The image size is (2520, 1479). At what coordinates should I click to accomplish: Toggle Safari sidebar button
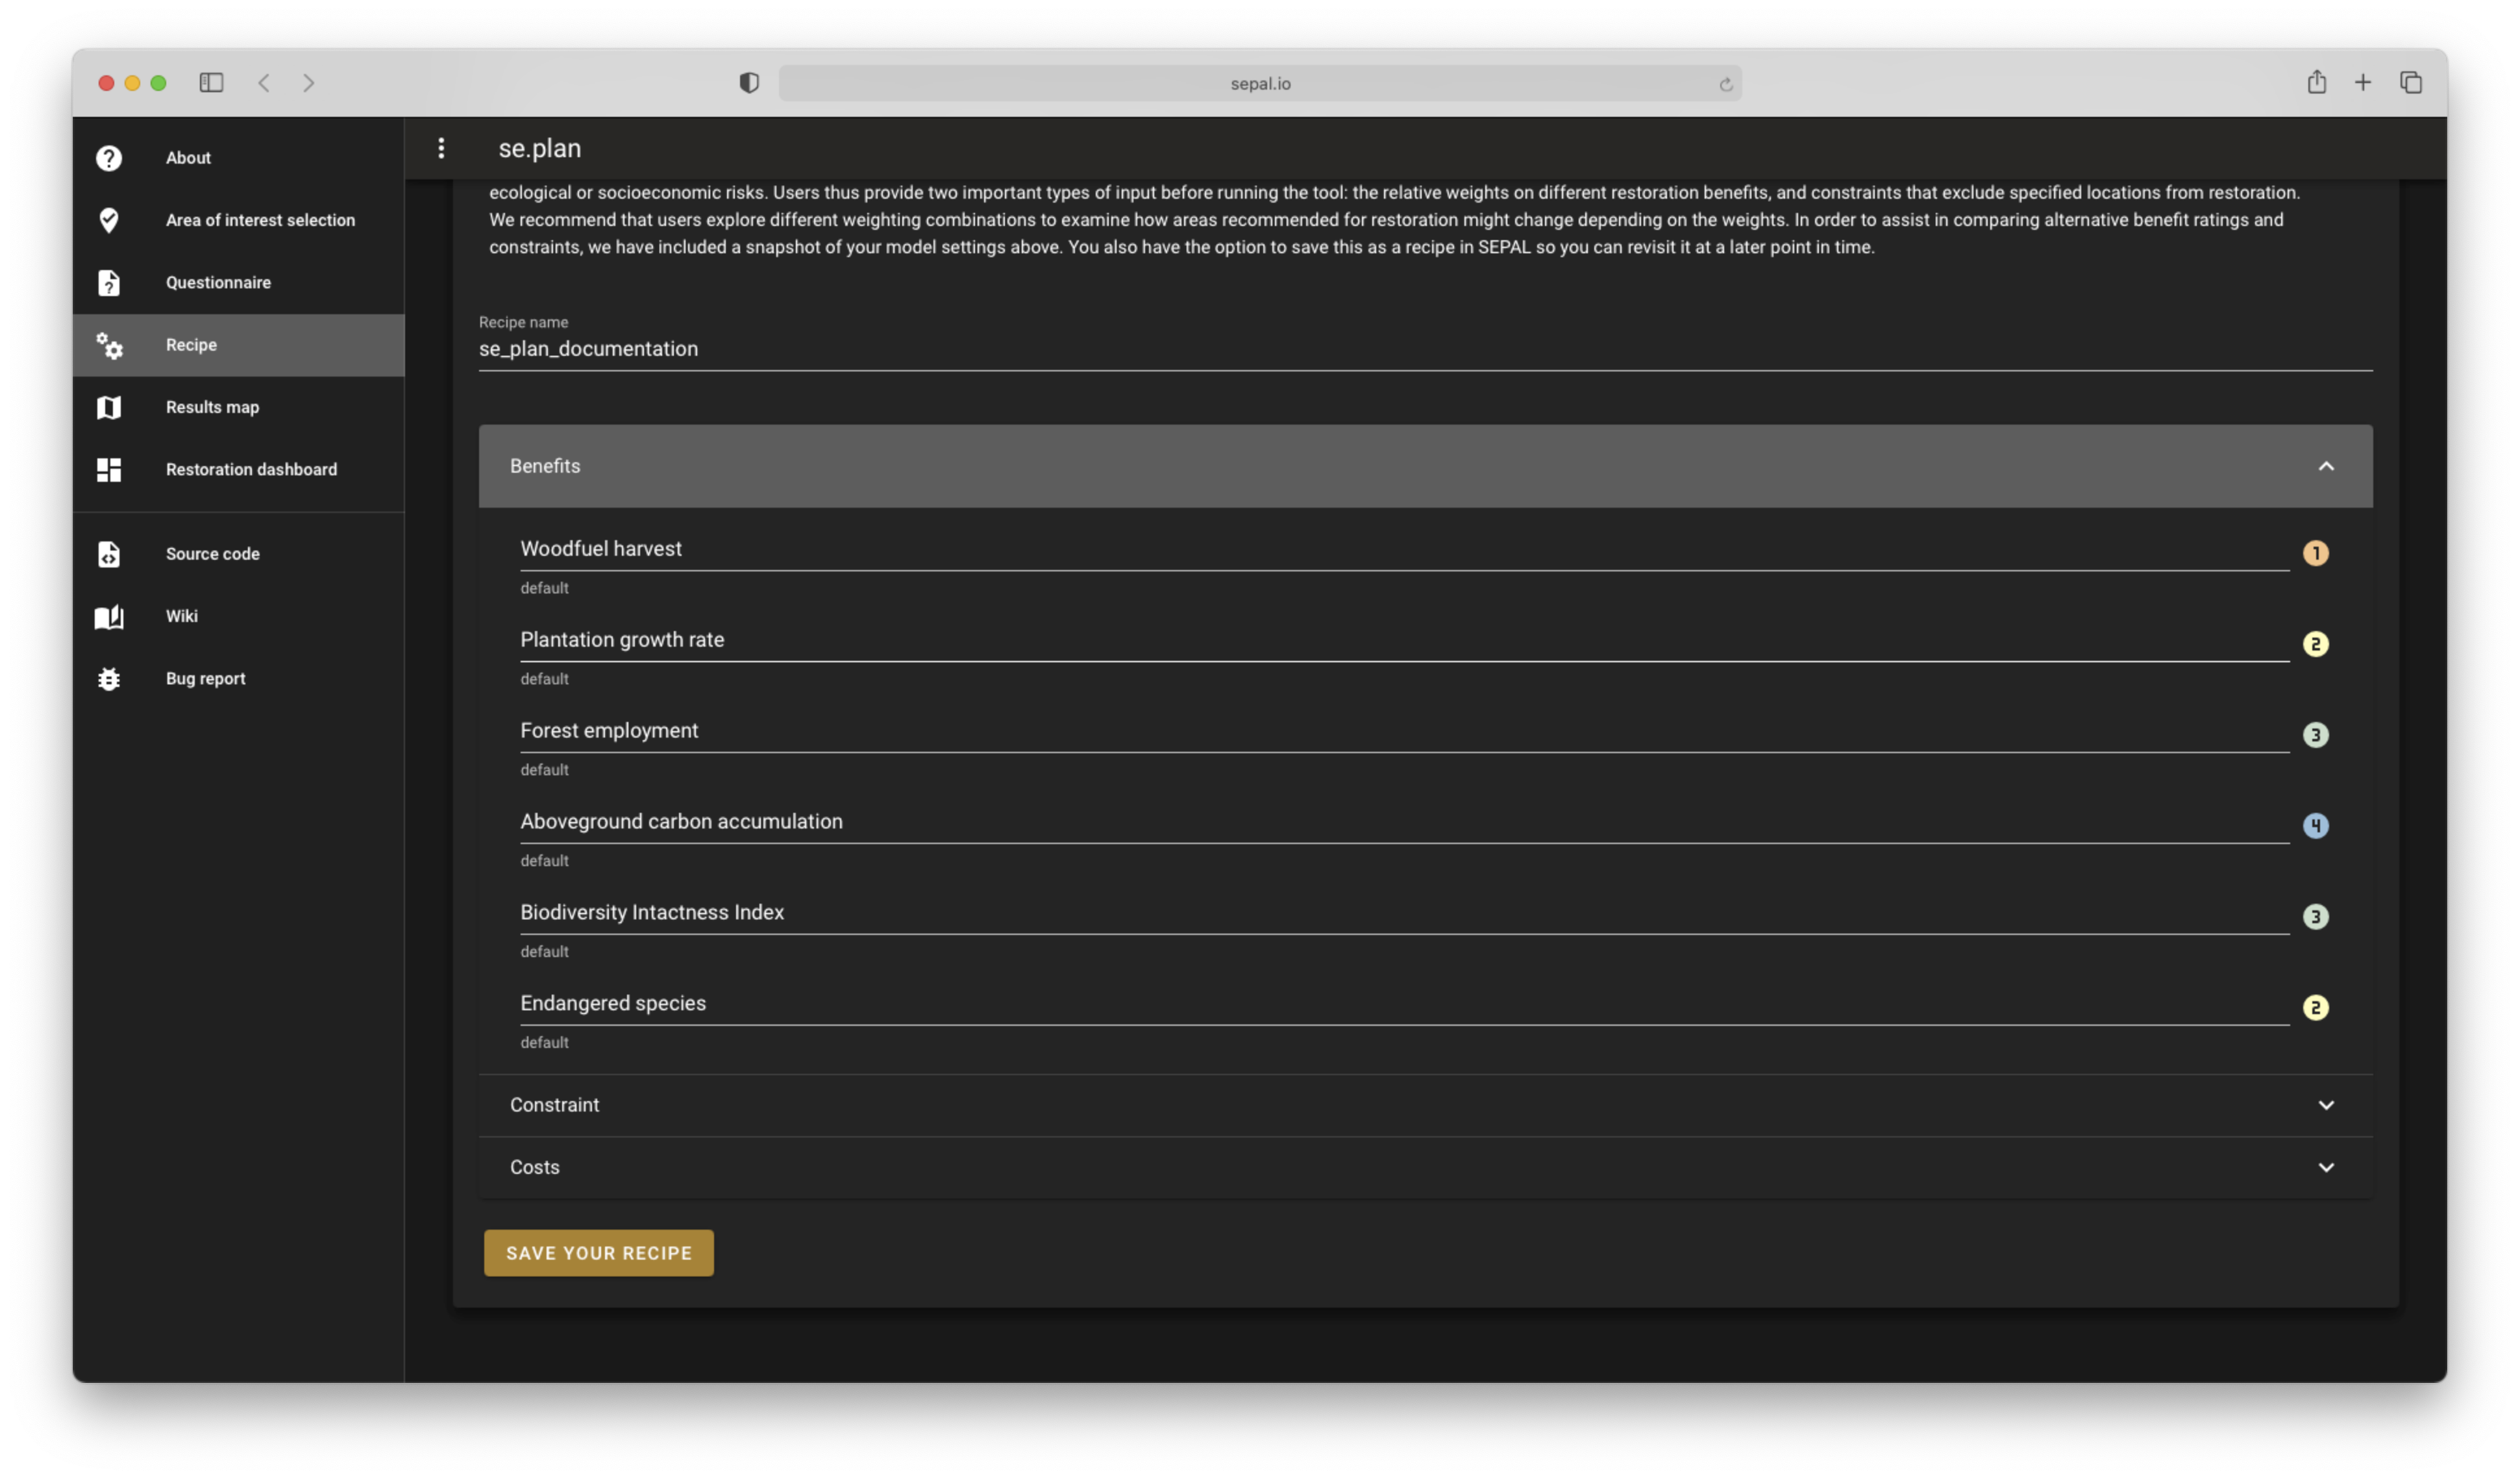tap(211, 83)
